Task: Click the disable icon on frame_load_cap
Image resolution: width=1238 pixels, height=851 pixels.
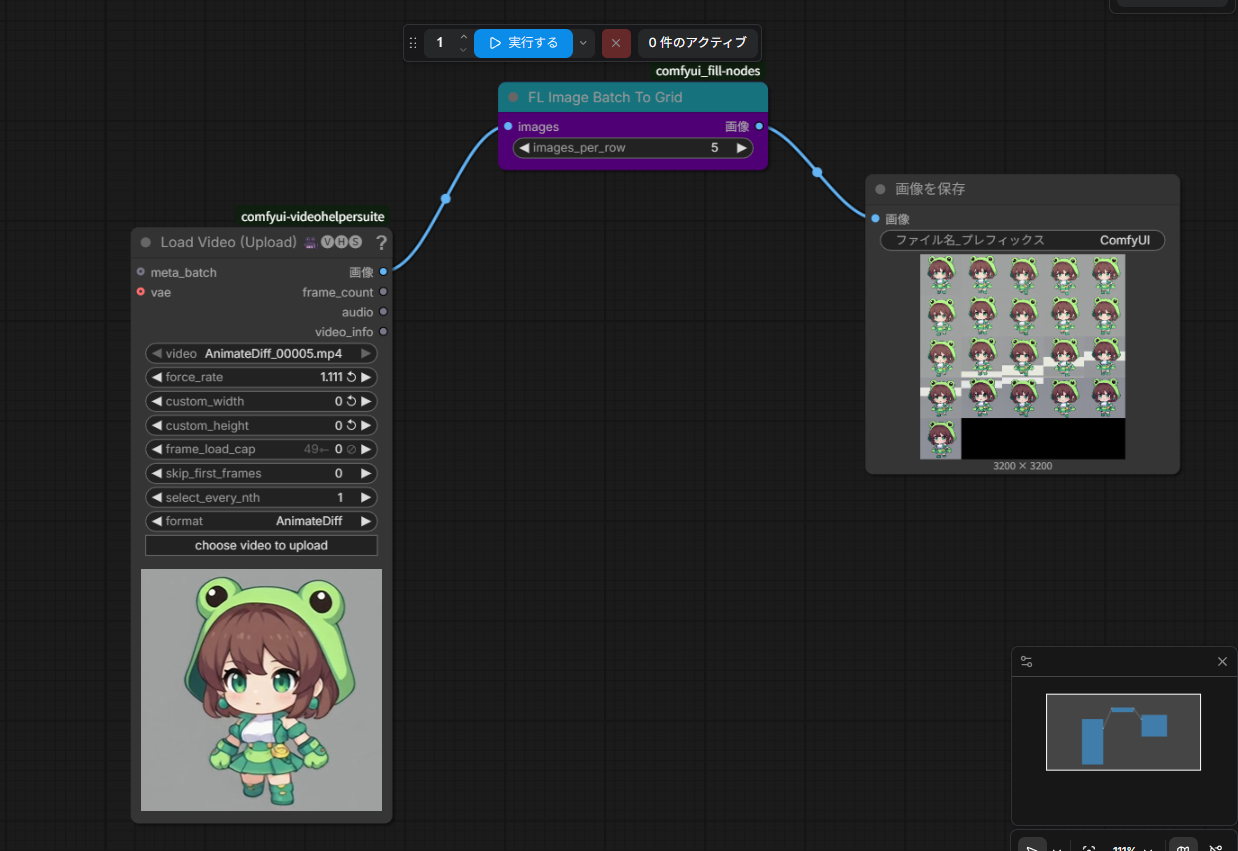Action: pyautogui.click(x=351, y=449)
